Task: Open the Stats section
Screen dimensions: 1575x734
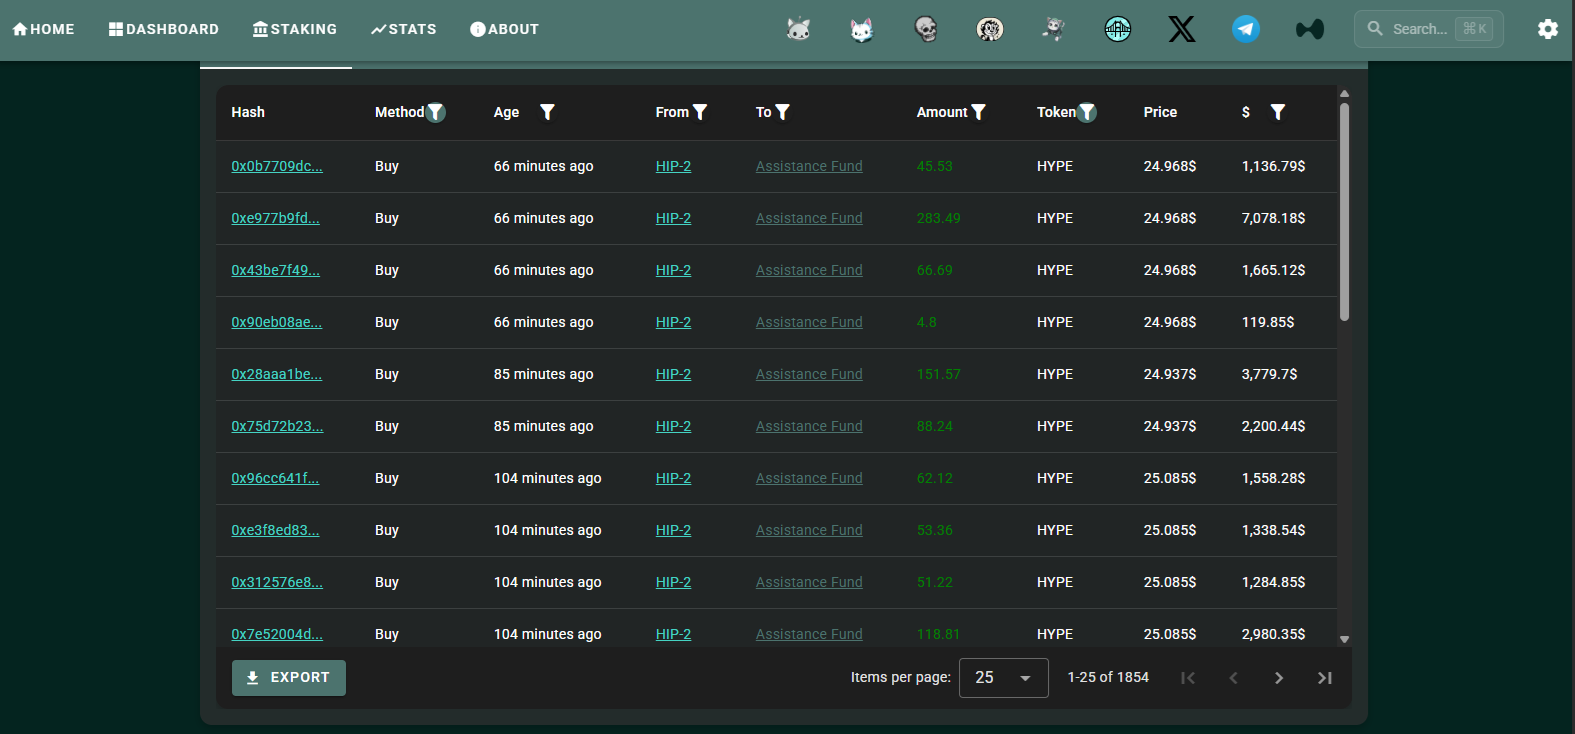Action: pos(403,29)
